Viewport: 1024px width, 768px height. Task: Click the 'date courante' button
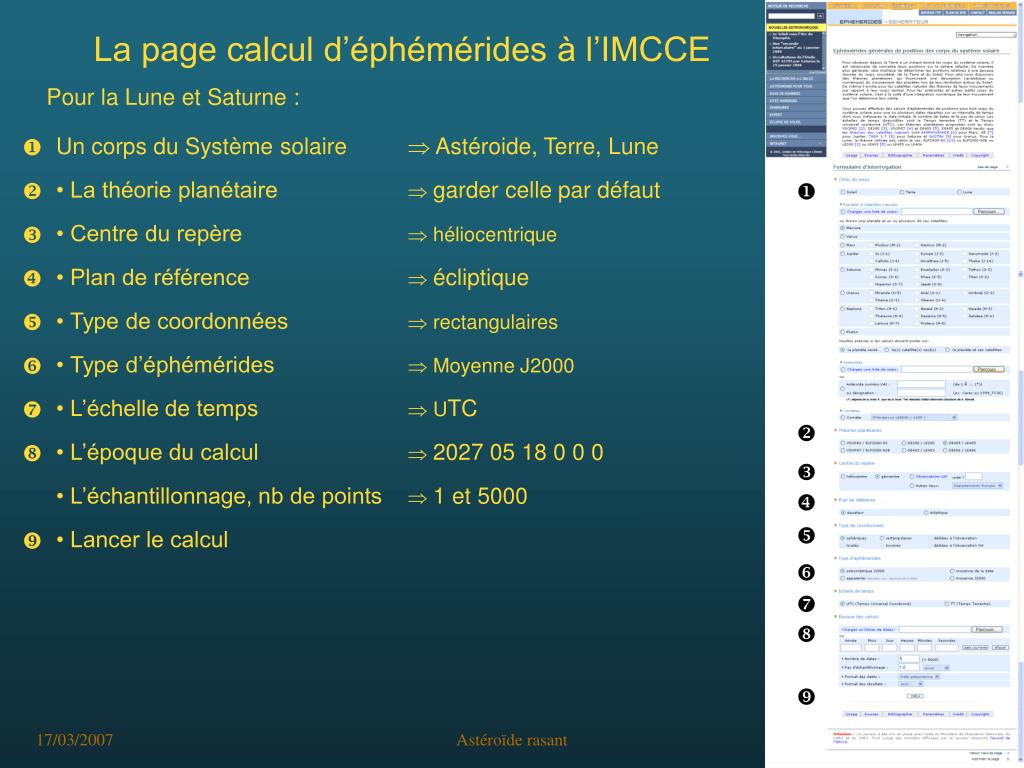tap(976, 648)
